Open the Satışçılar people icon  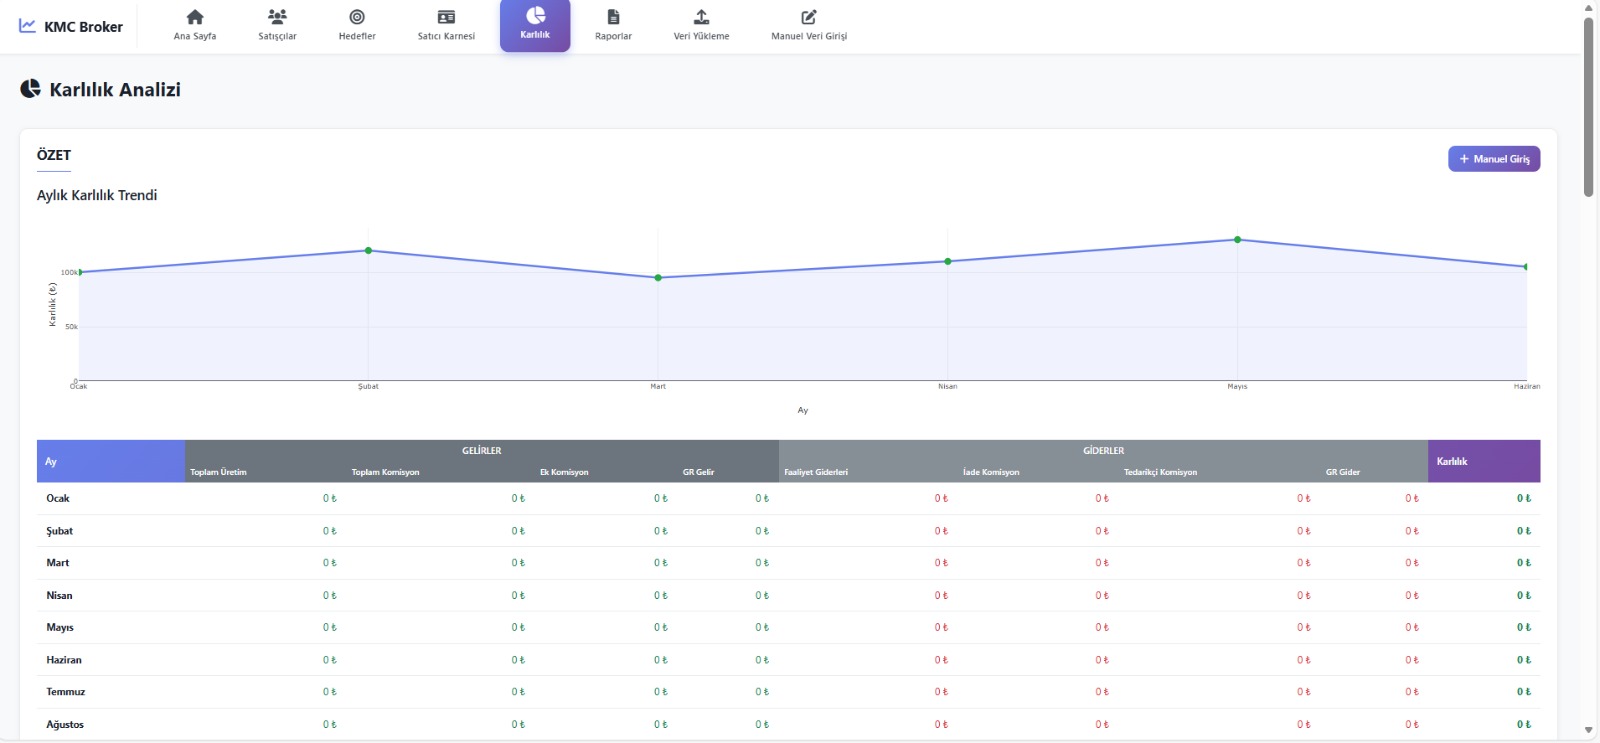[x=277, y=17]
